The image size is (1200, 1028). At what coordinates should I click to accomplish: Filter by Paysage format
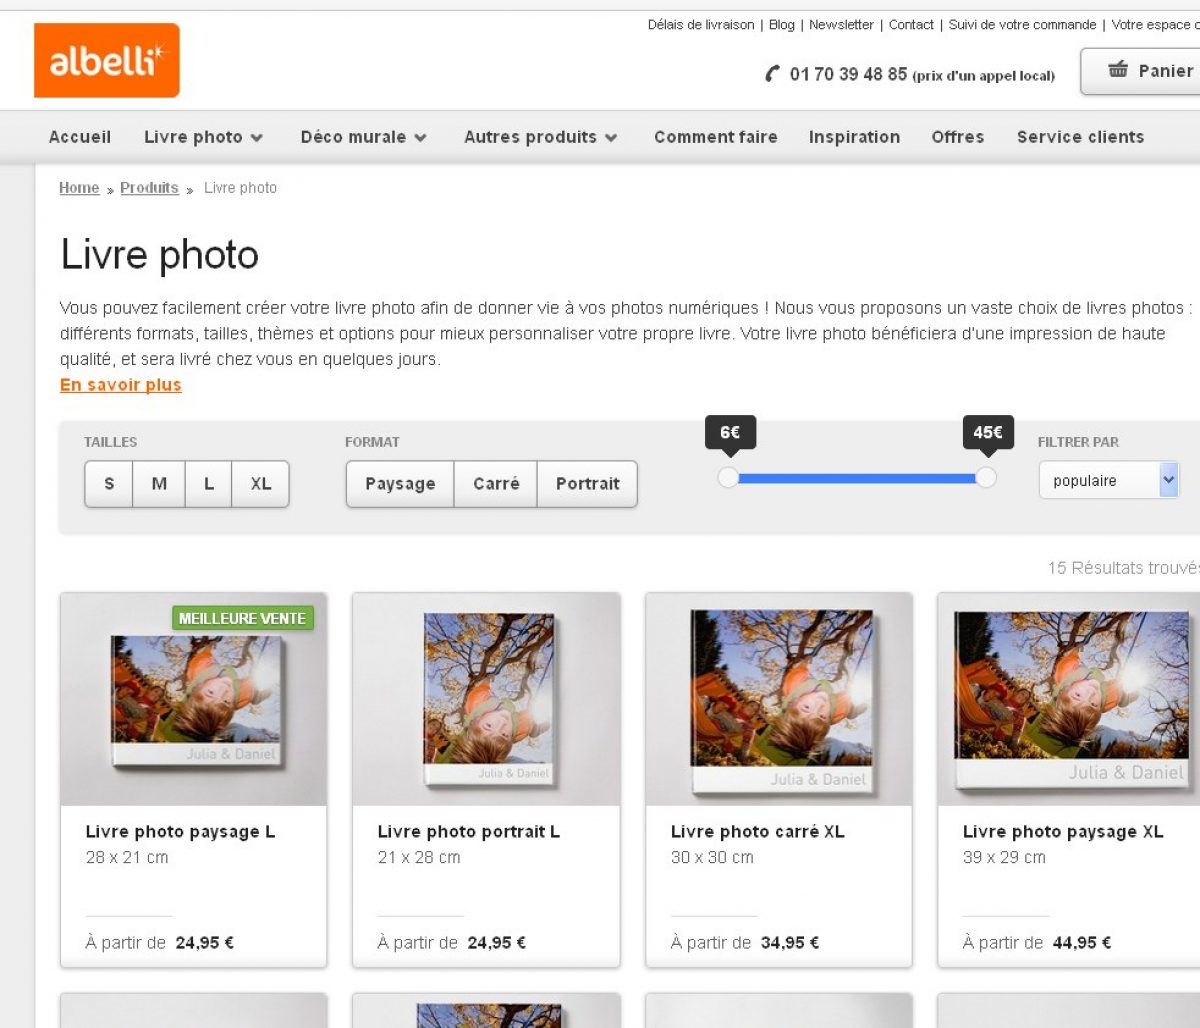400,484
